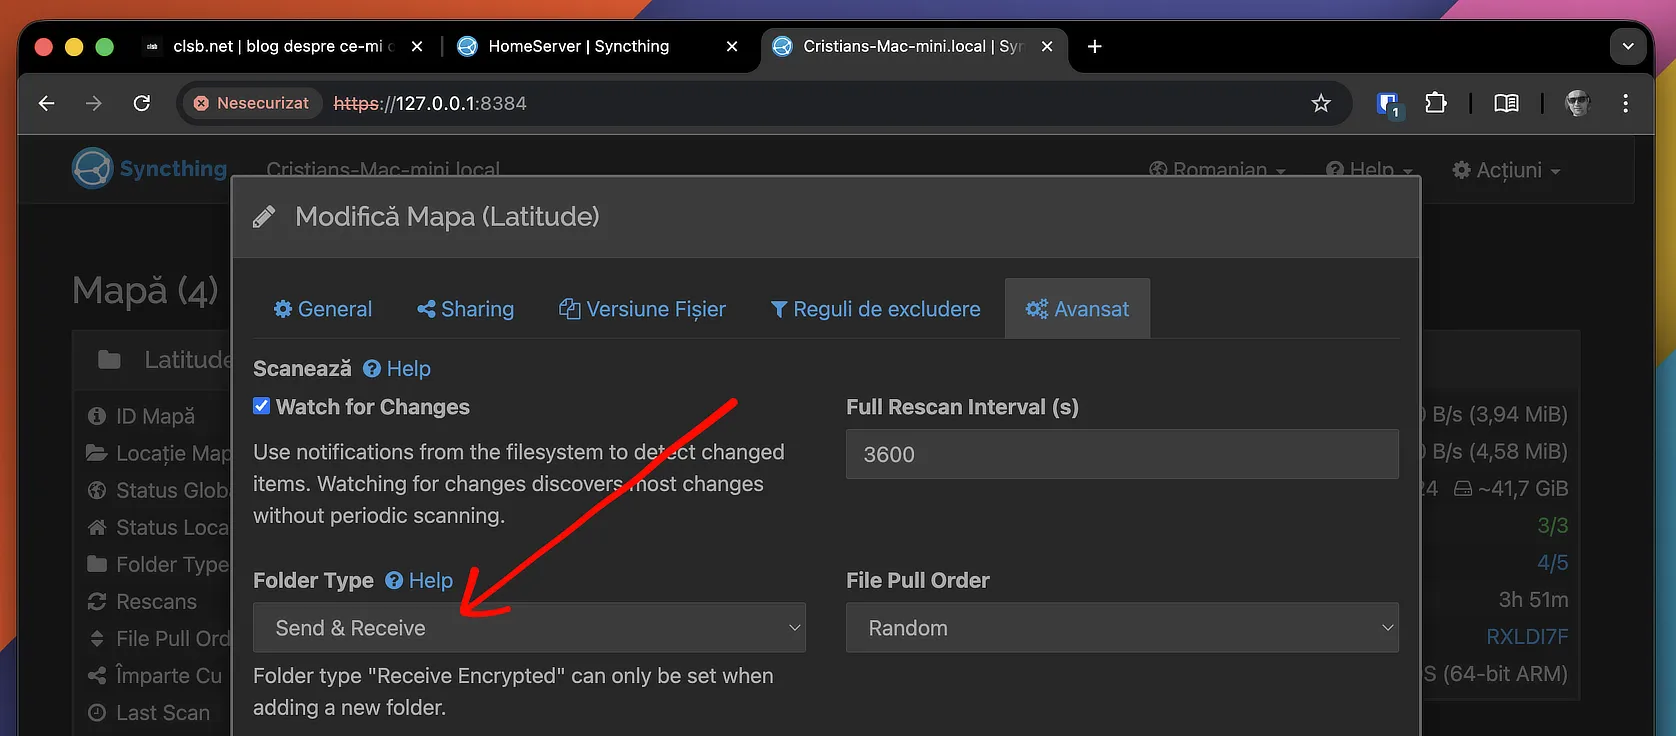Click the Help link next to Scanează

(398, 369)
